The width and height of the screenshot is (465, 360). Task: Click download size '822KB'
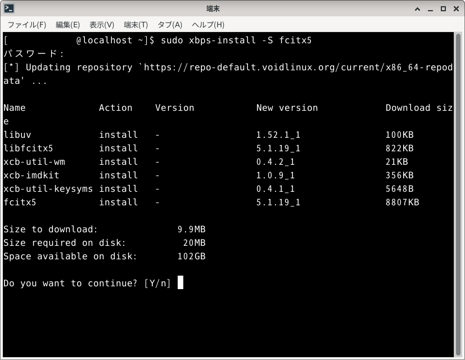pos(399,148)
